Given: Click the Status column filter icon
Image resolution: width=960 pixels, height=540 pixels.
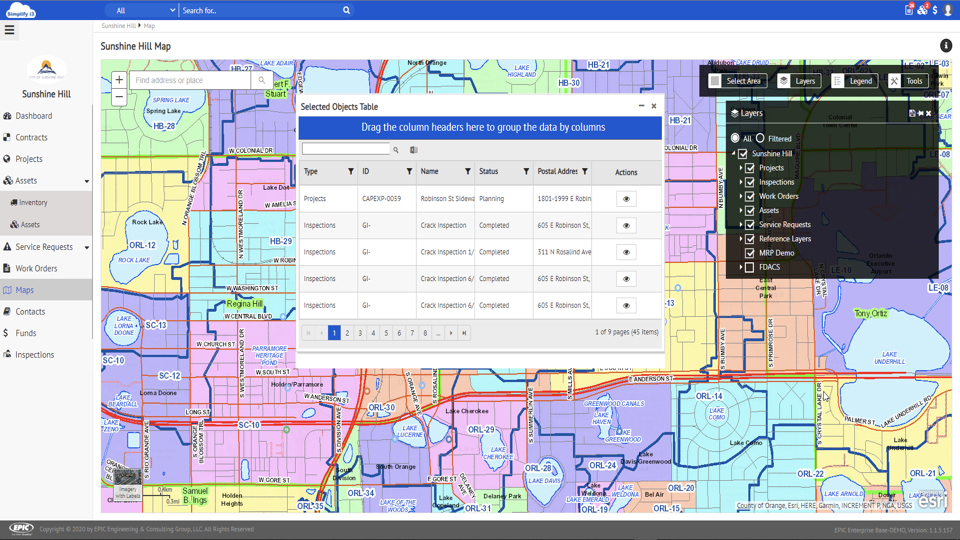Looking at the screenshot, I should tap(526, 172).
